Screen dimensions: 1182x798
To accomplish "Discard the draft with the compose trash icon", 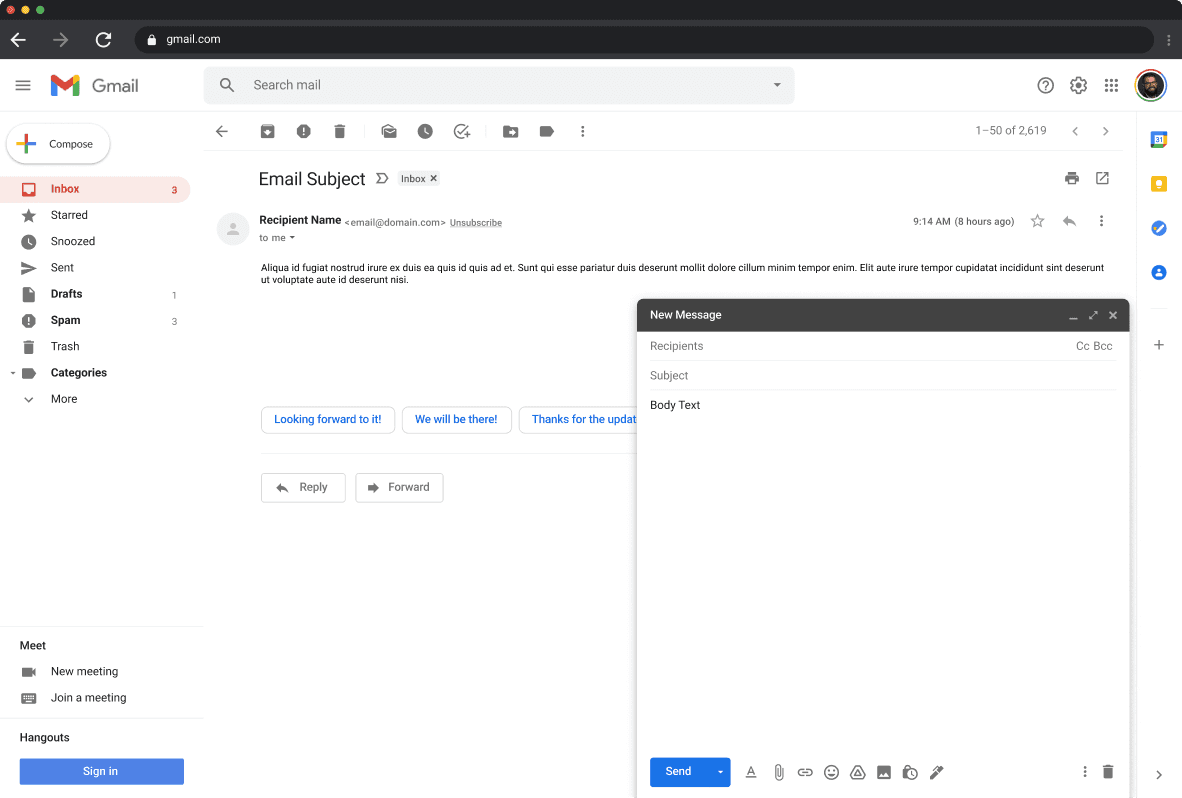I will pos(1108,772).
